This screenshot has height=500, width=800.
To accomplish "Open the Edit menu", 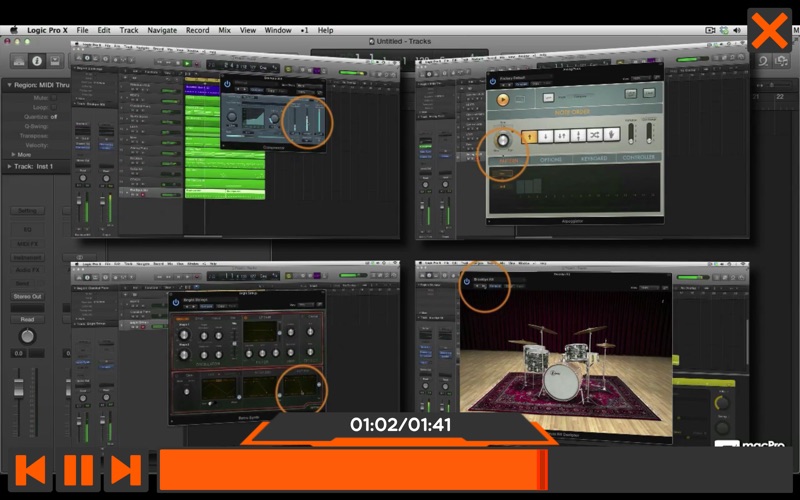I will [x=104, y=30].
